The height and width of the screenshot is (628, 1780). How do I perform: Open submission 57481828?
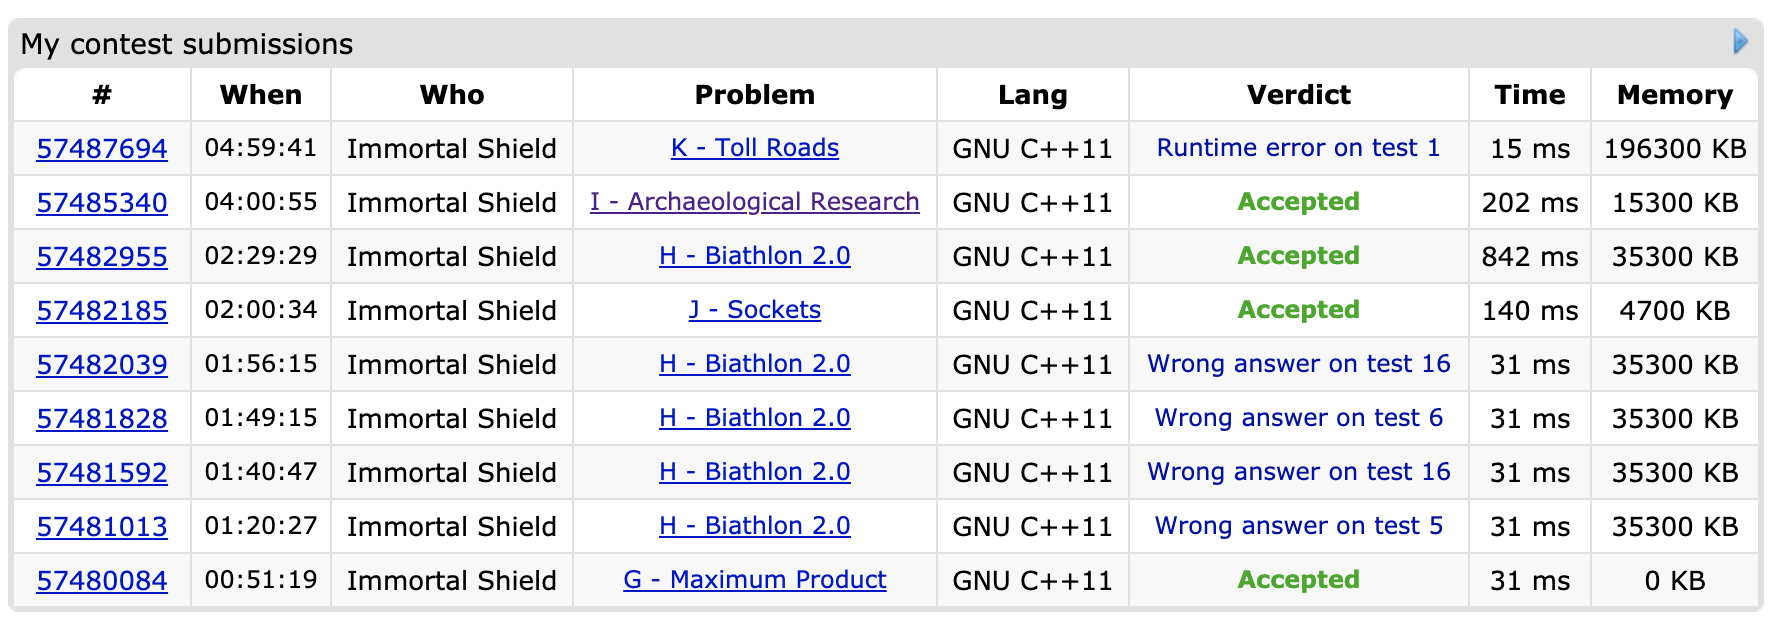coord(102,419)
